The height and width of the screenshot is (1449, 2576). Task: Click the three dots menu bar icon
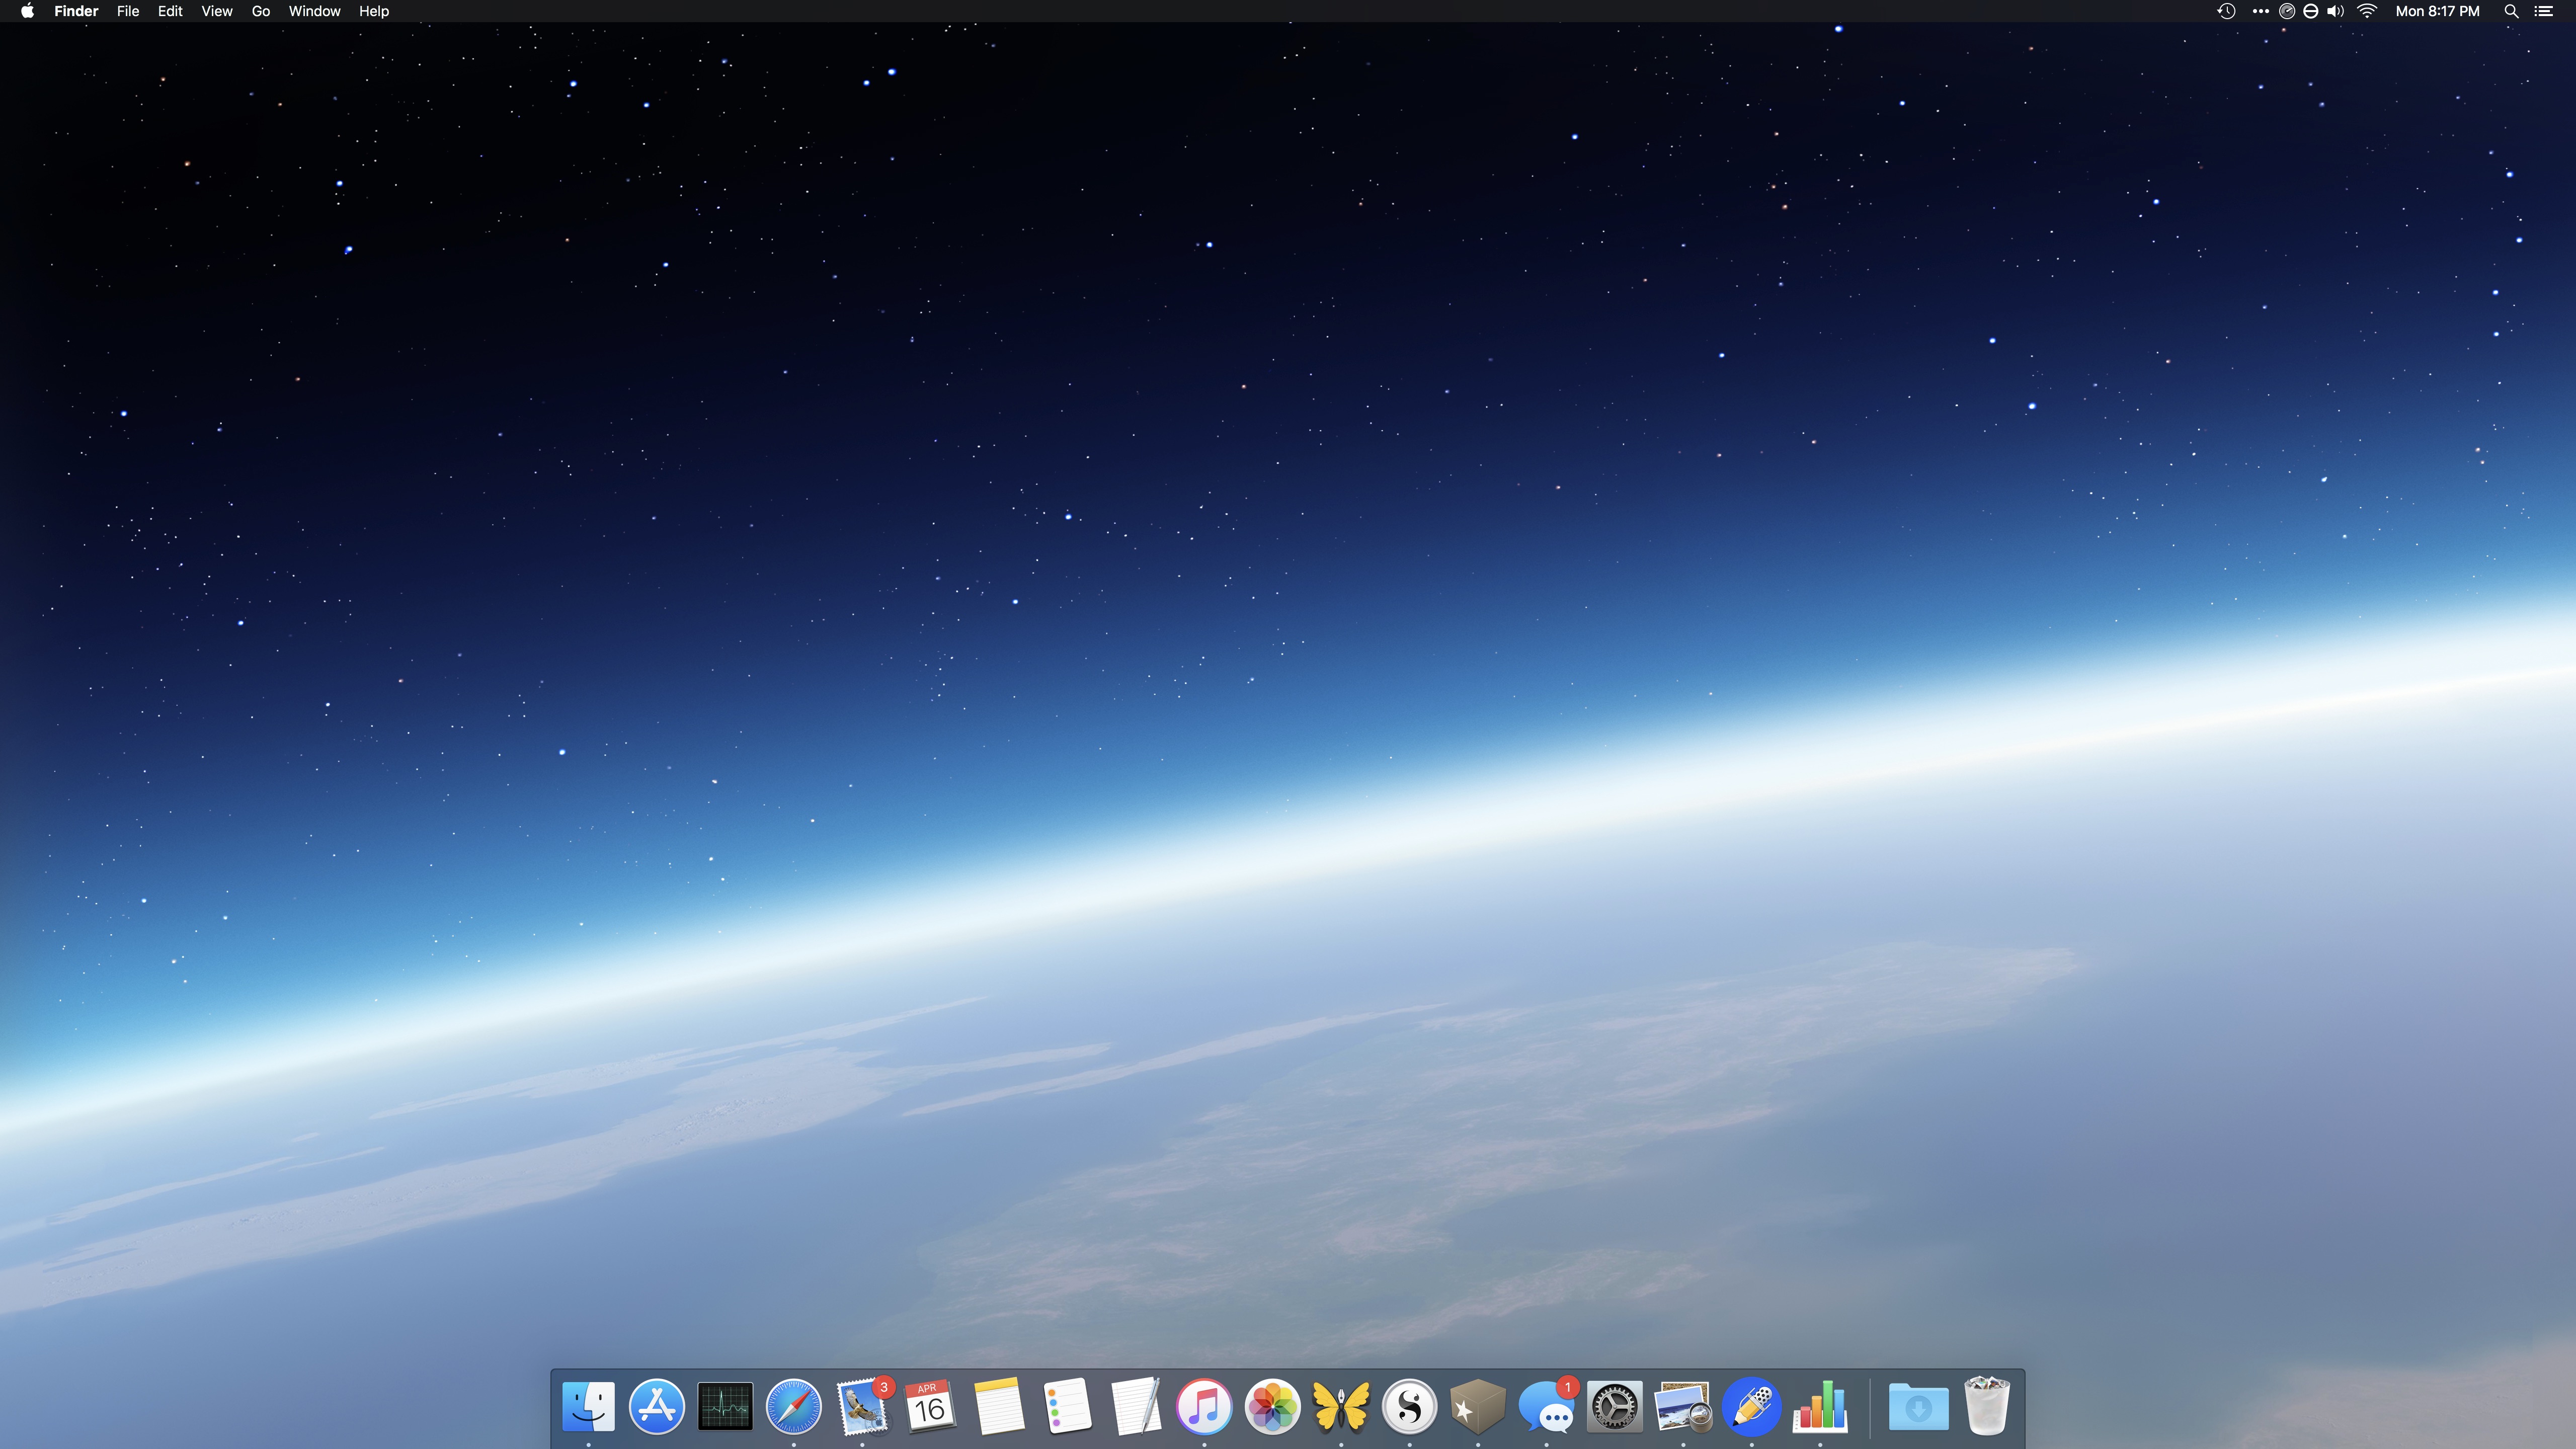click(2260, 11)
